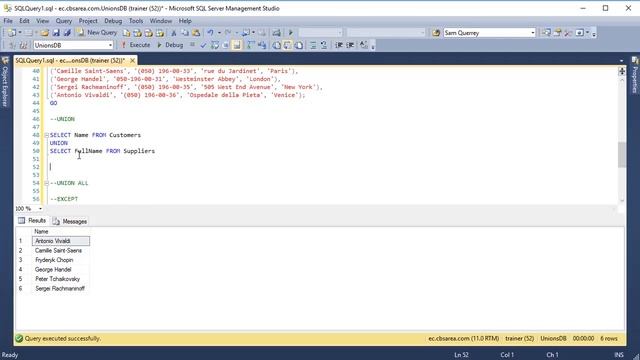Open the Tools menu
Viewport: 640px width, 360px height.
(136, 21)
